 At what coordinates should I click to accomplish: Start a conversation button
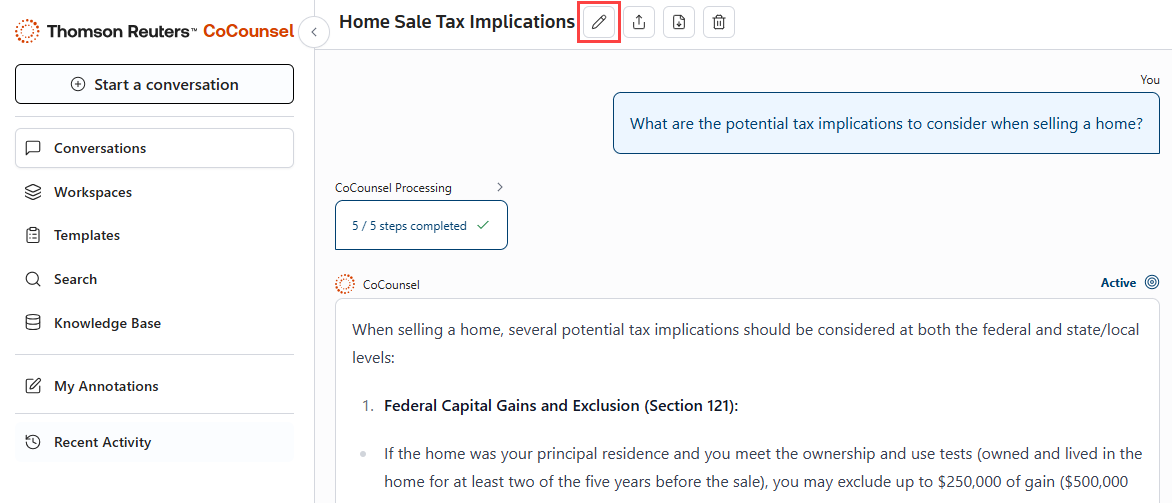tap(154, 84)
